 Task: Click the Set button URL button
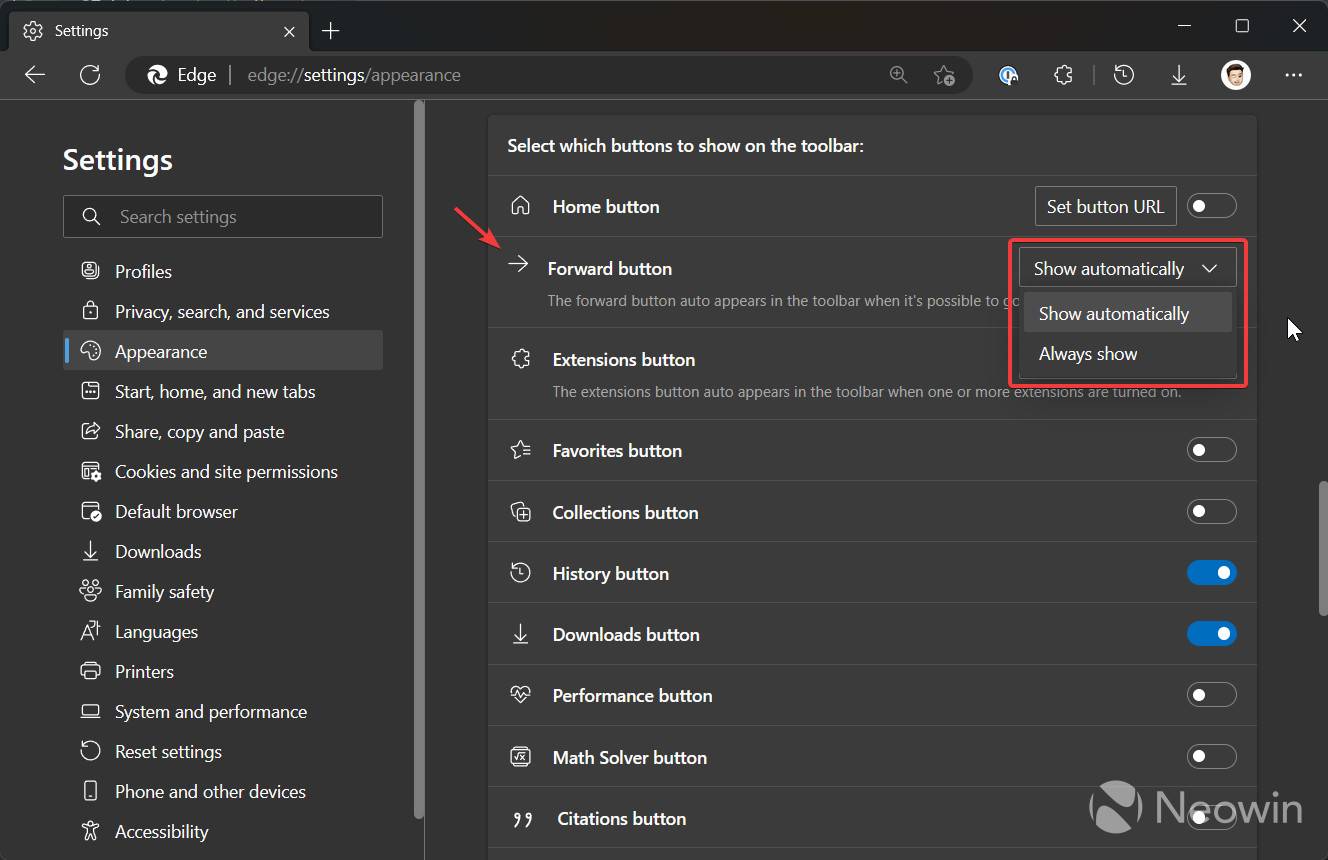[1105, 206]
